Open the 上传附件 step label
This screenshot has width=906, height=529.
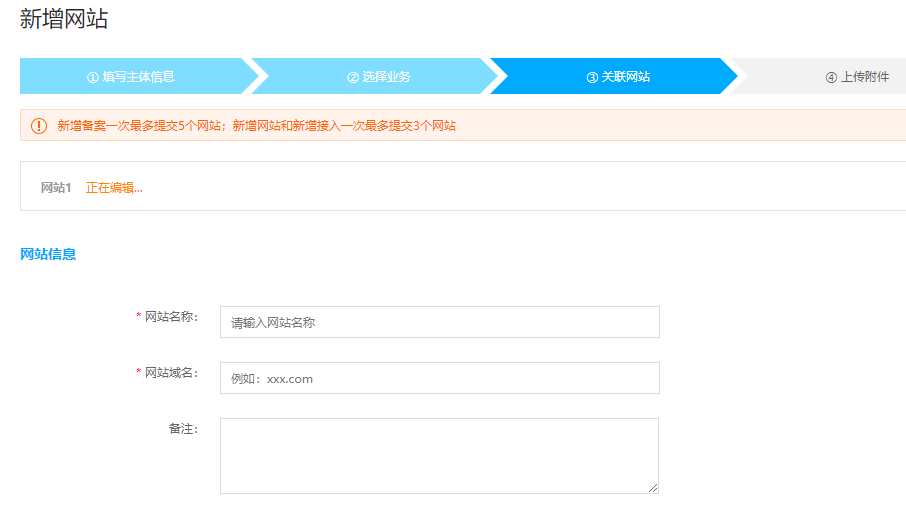pyautogui.click(x=864, y=77)
